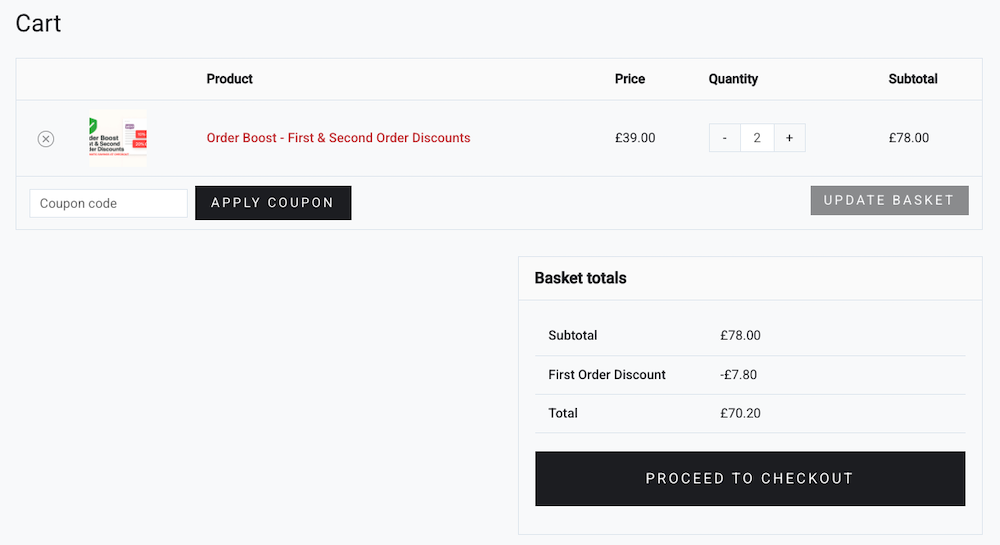Click the First Order Discount label
Screen dimensions: 1000x545
click(607, 375)
